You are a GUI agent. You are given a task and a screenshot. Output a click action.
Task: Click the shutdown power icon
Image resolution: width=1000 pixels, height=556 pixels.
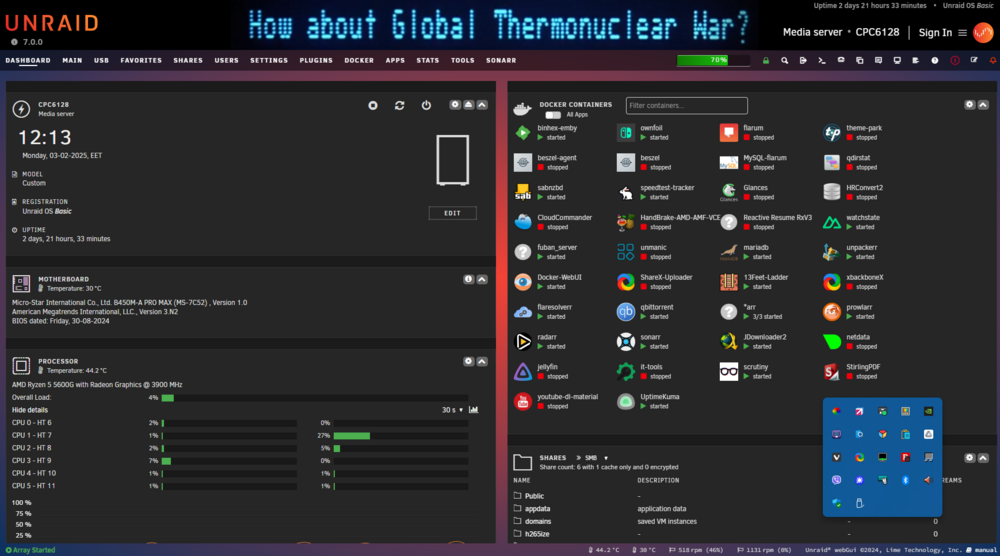[426, 105]
